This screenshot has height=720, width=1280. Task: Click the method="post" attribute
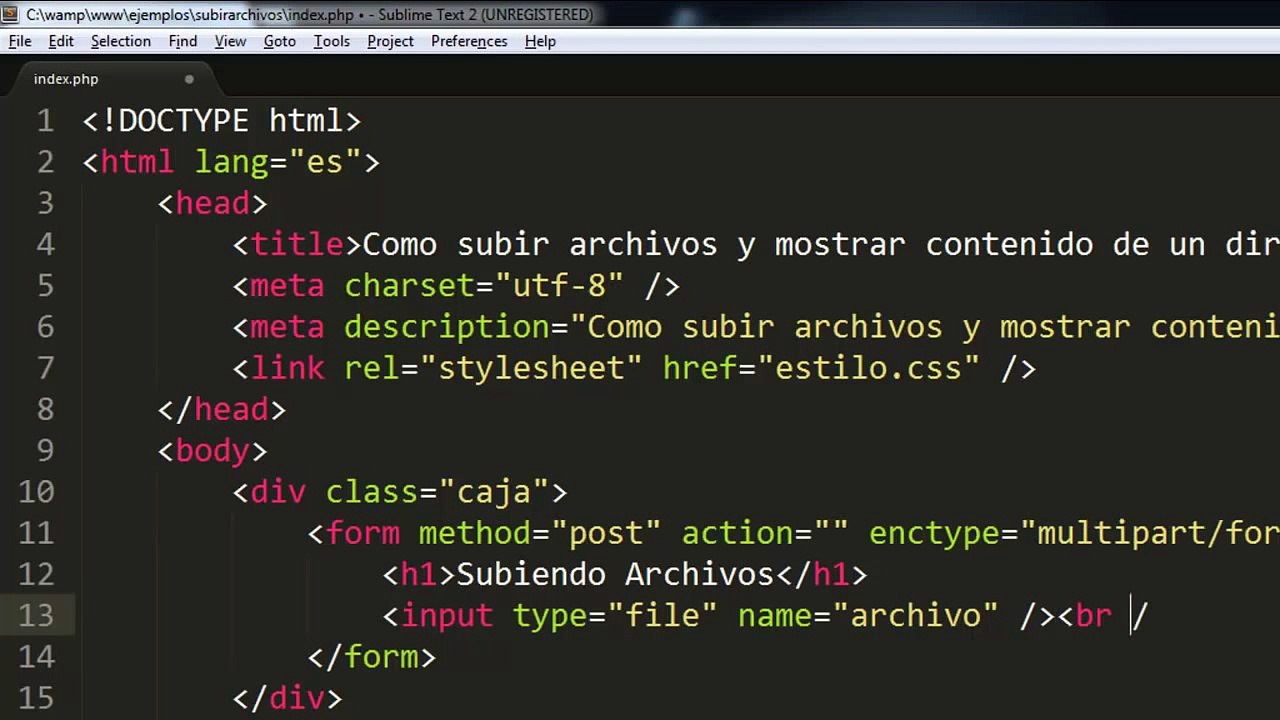(540, 533)
